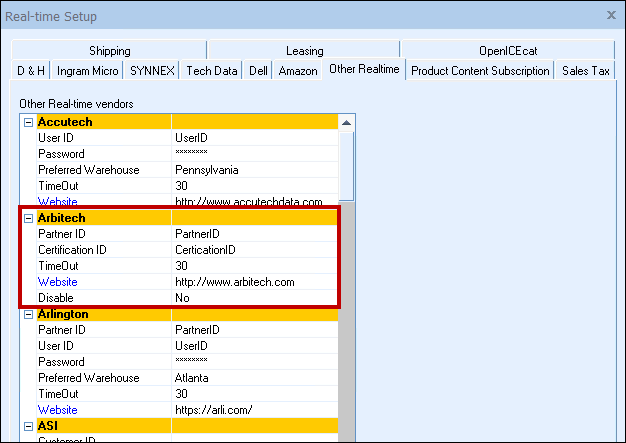Switch to the Dell tab

[258, 71]
